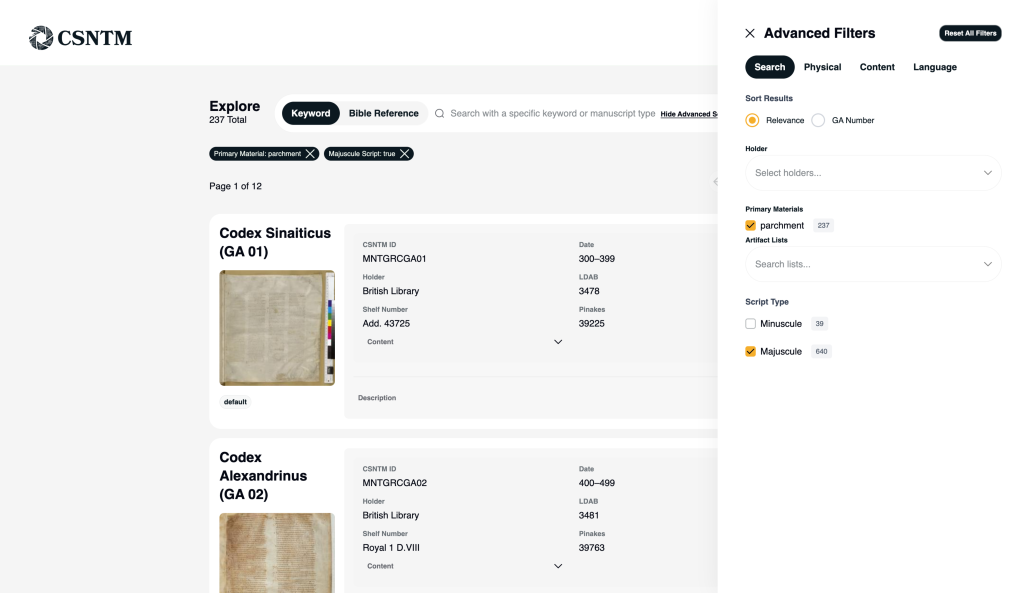Uncheck the Majuscule script type checkbox
Screen dimensions: 1024x593
(x=751, y=352)
